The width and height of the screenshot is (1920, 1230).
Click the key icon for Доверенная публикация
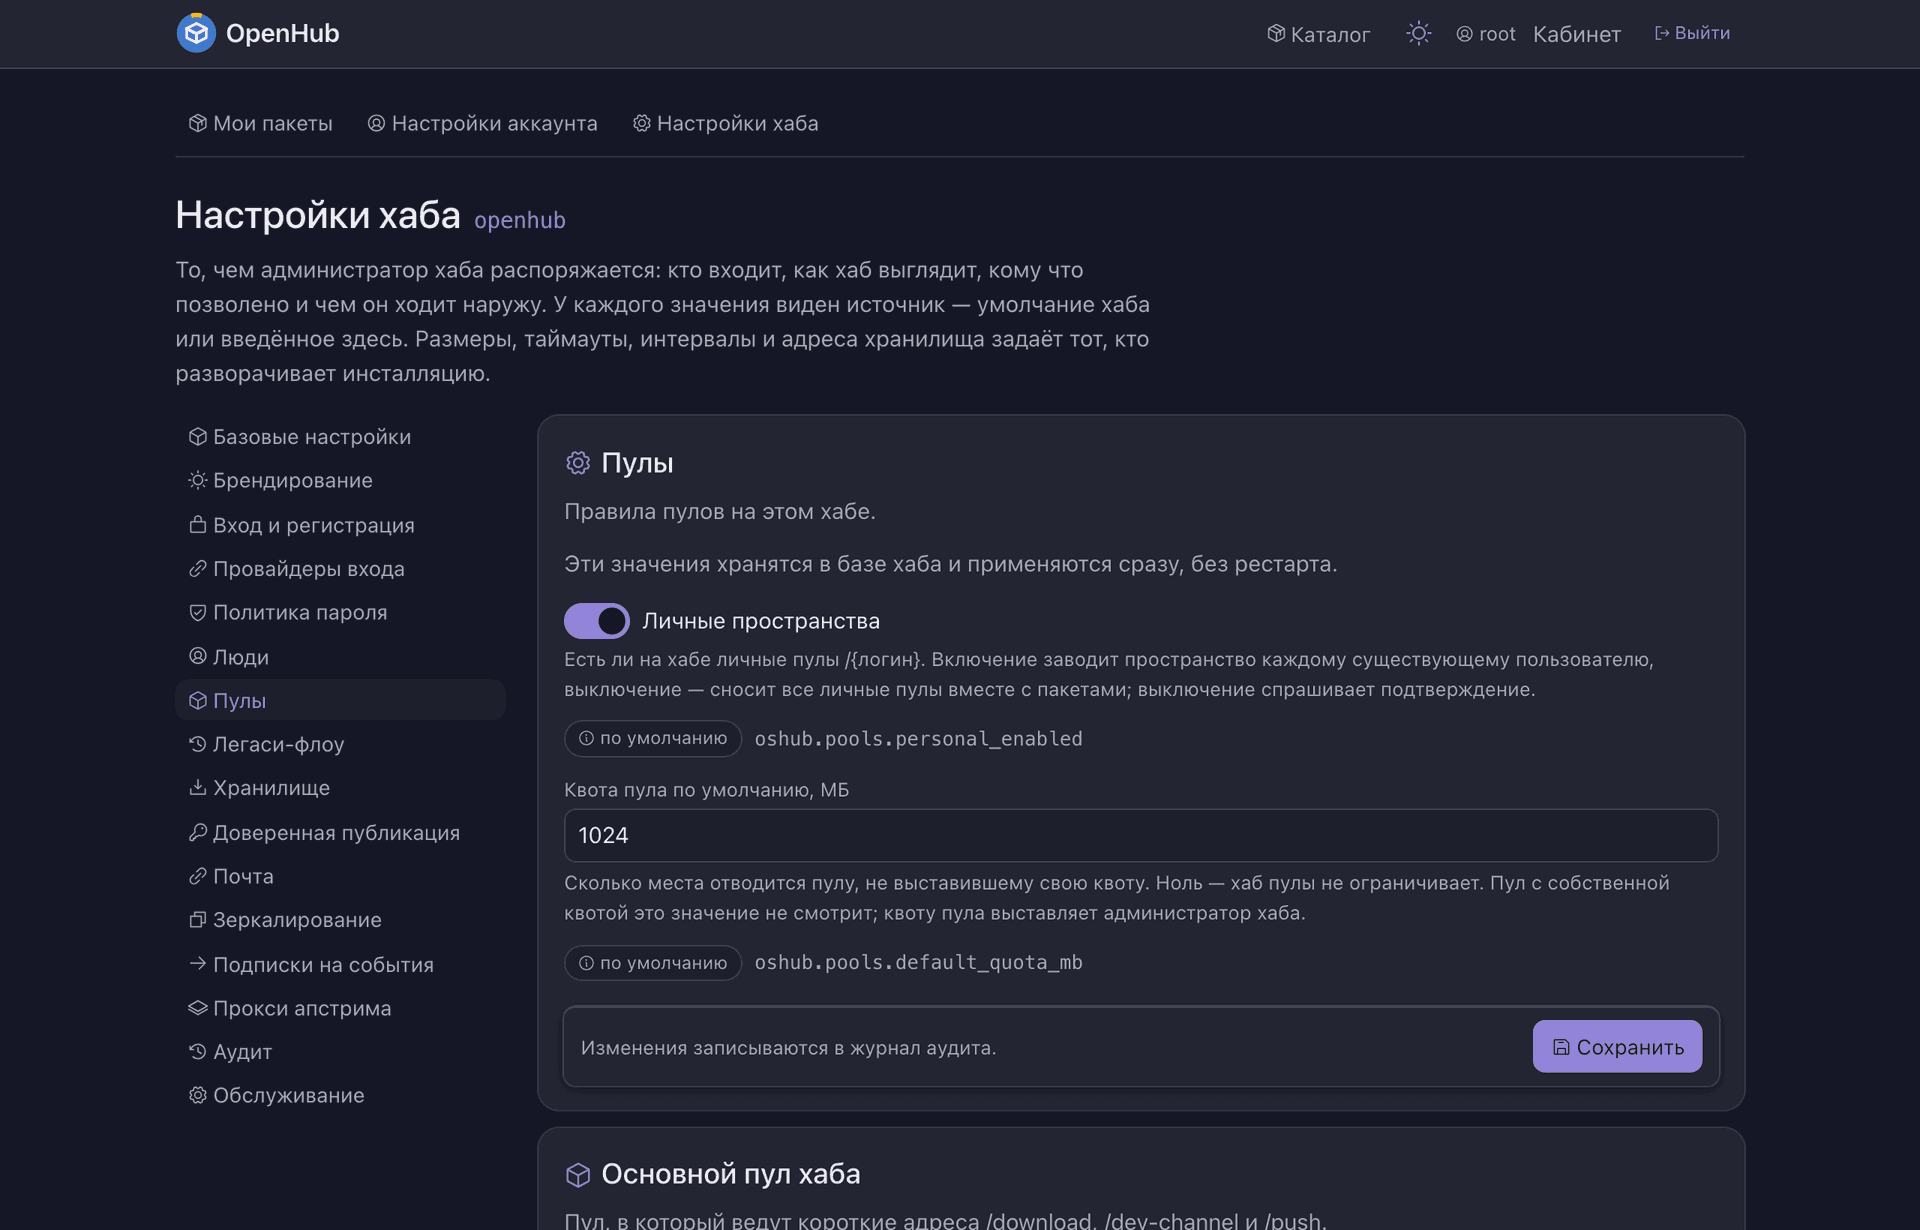tap(198, 832)
